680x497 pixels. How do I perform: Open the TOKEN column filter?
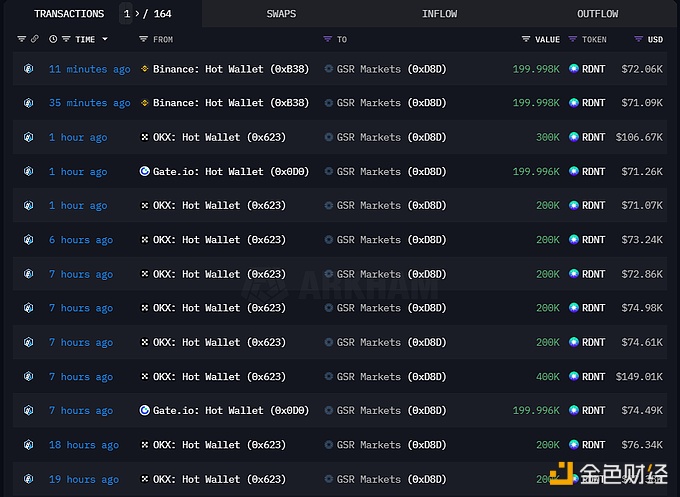click(572, 39)
